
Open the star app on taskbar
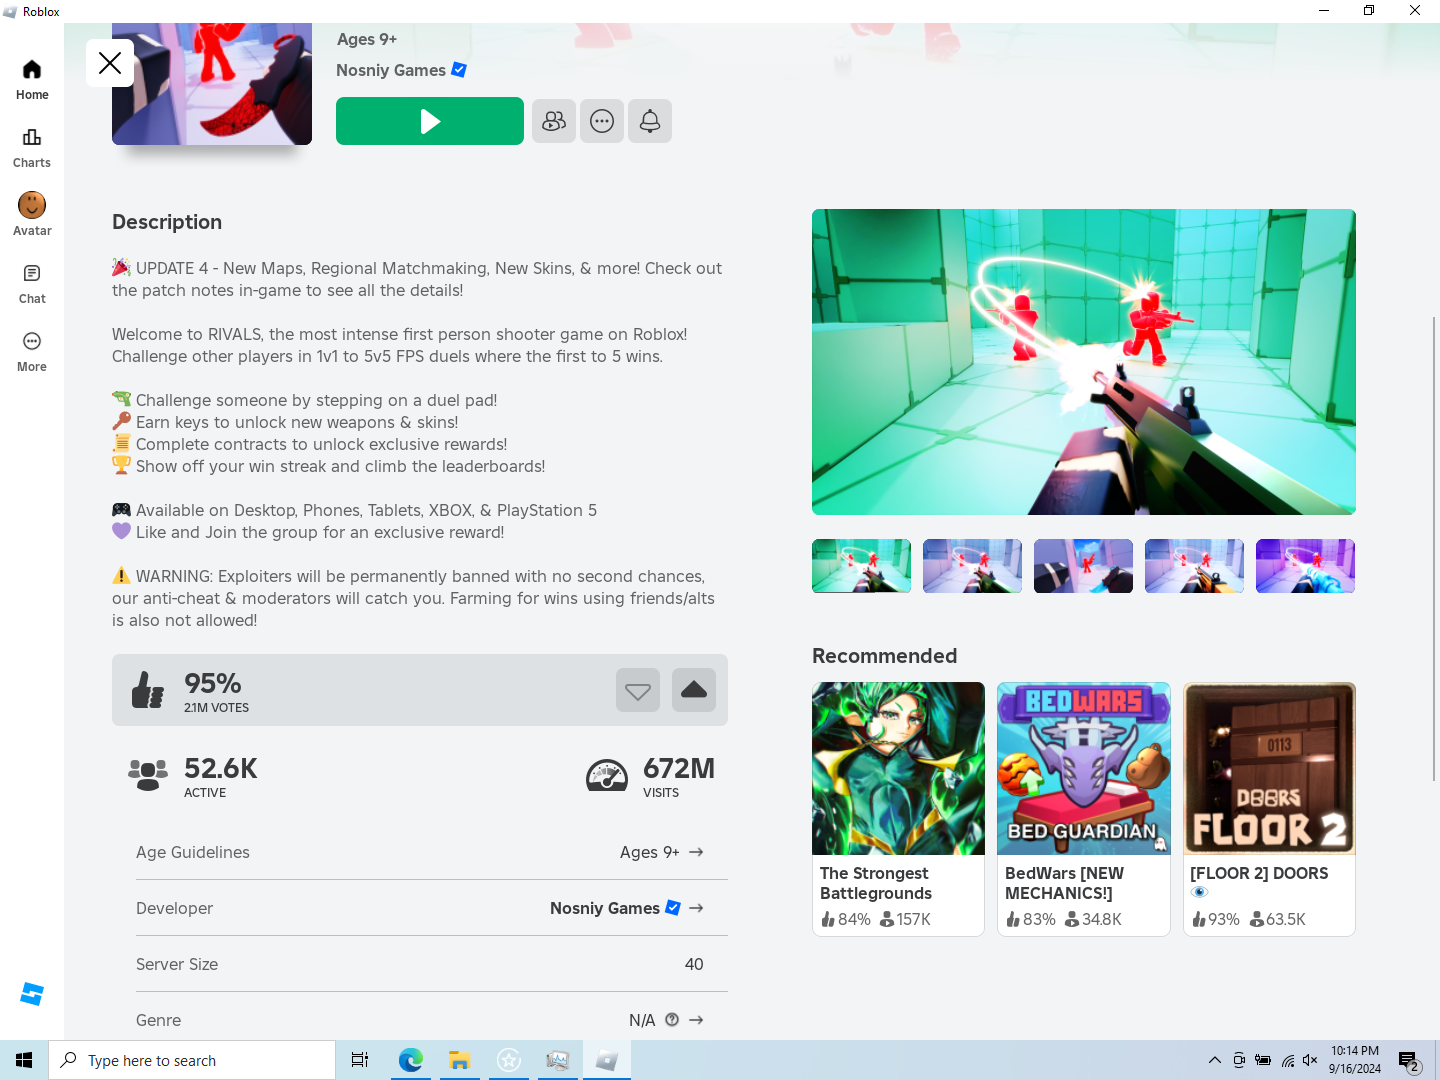509,1060
